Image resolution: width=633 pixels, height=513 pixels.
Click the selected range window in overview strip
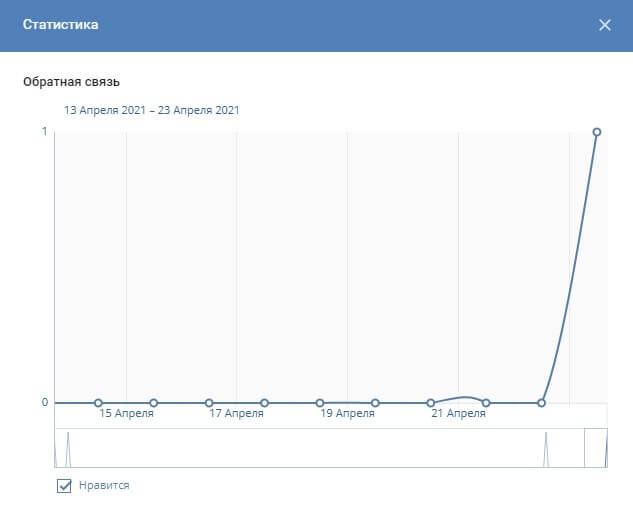[596, 447]
